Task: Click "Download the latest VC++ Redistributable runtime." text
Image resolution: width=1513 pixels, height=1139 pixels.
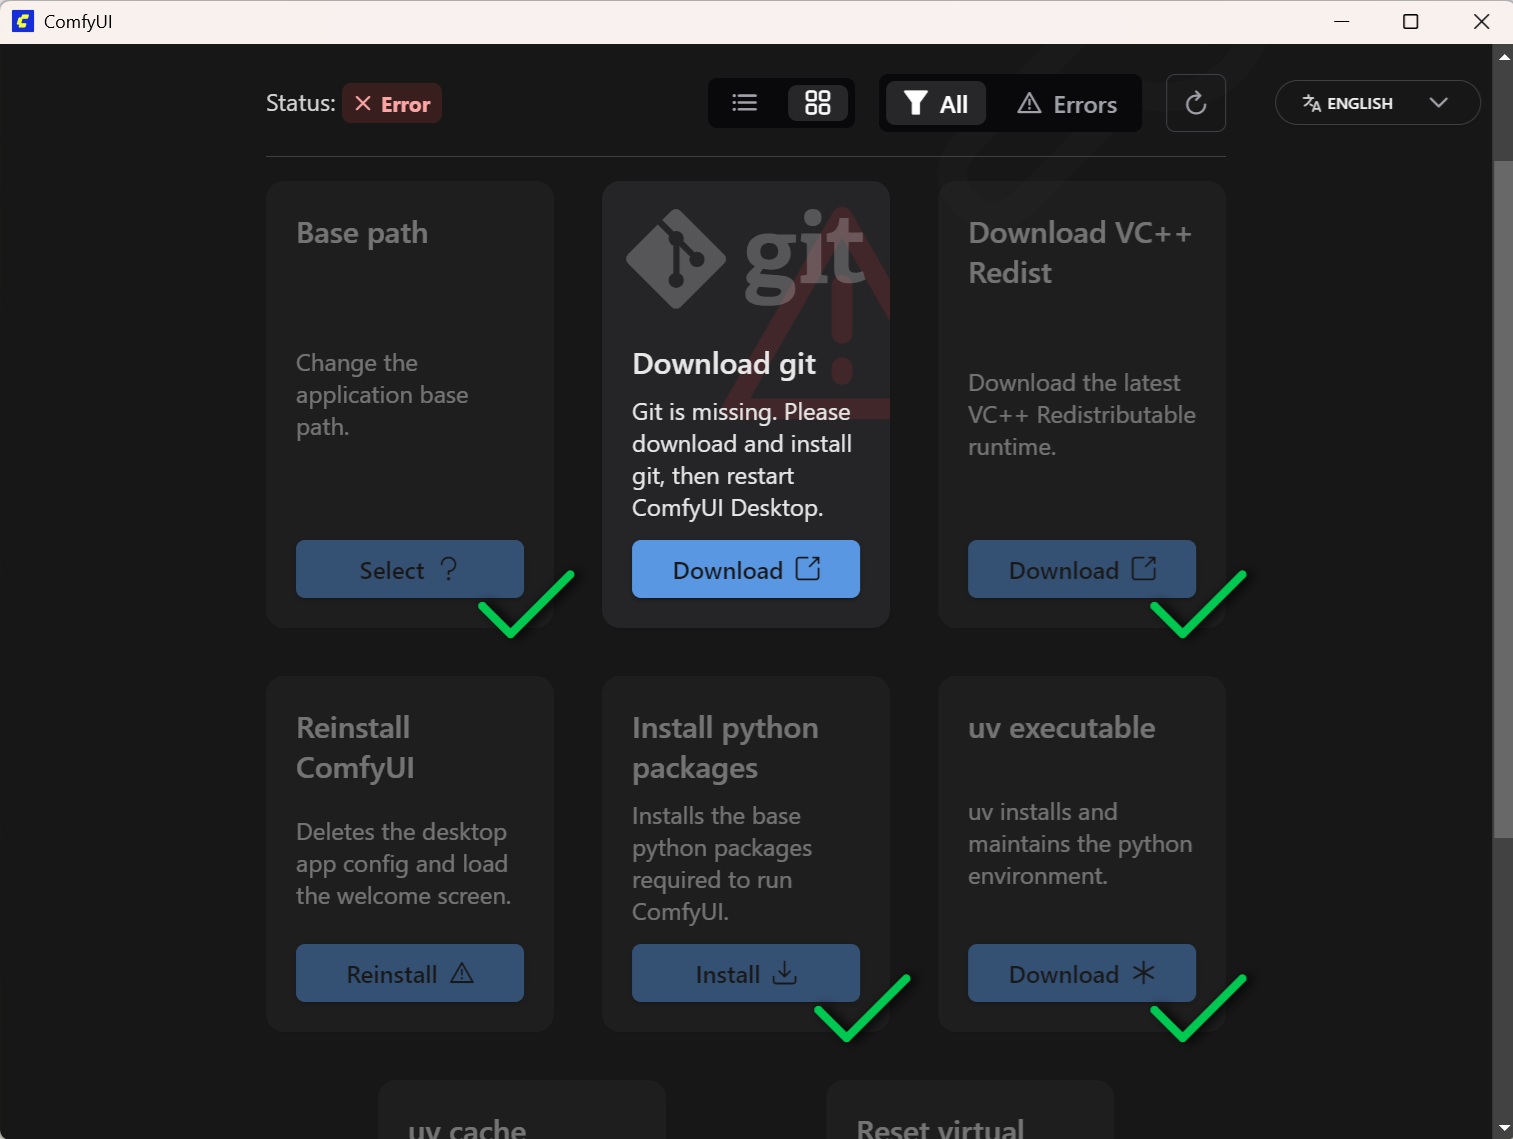Action: (x=1082, y=415)
